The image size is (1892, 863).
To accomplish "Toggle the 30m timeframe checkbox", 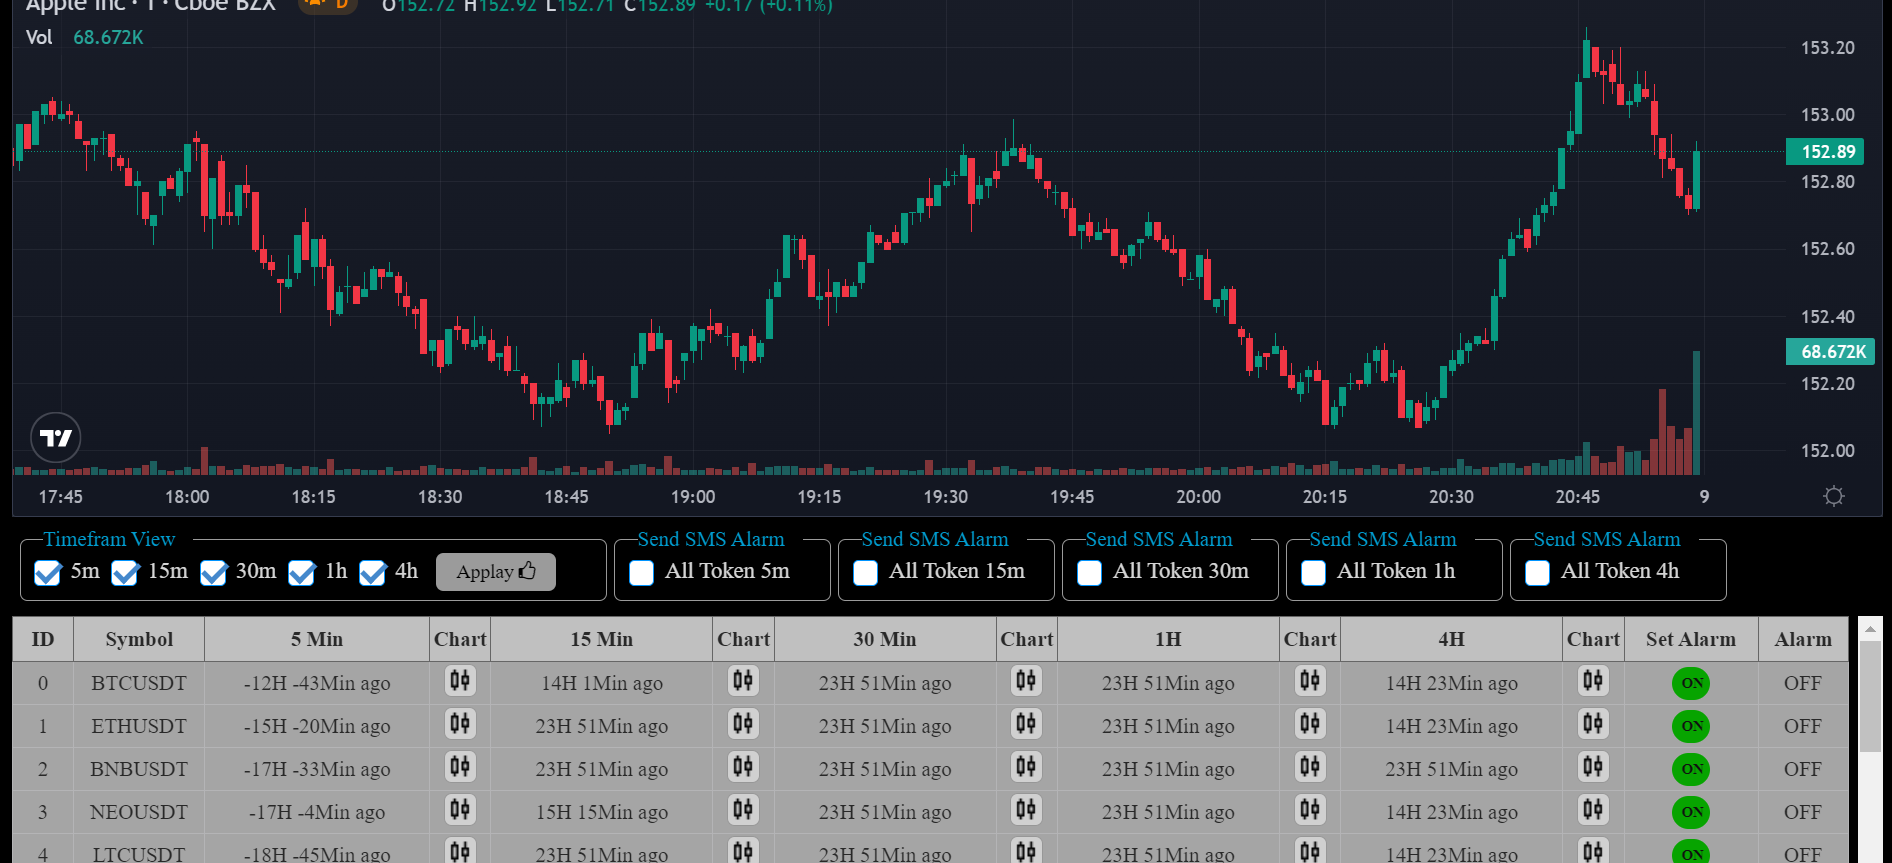I will click(x=213, y=572).
